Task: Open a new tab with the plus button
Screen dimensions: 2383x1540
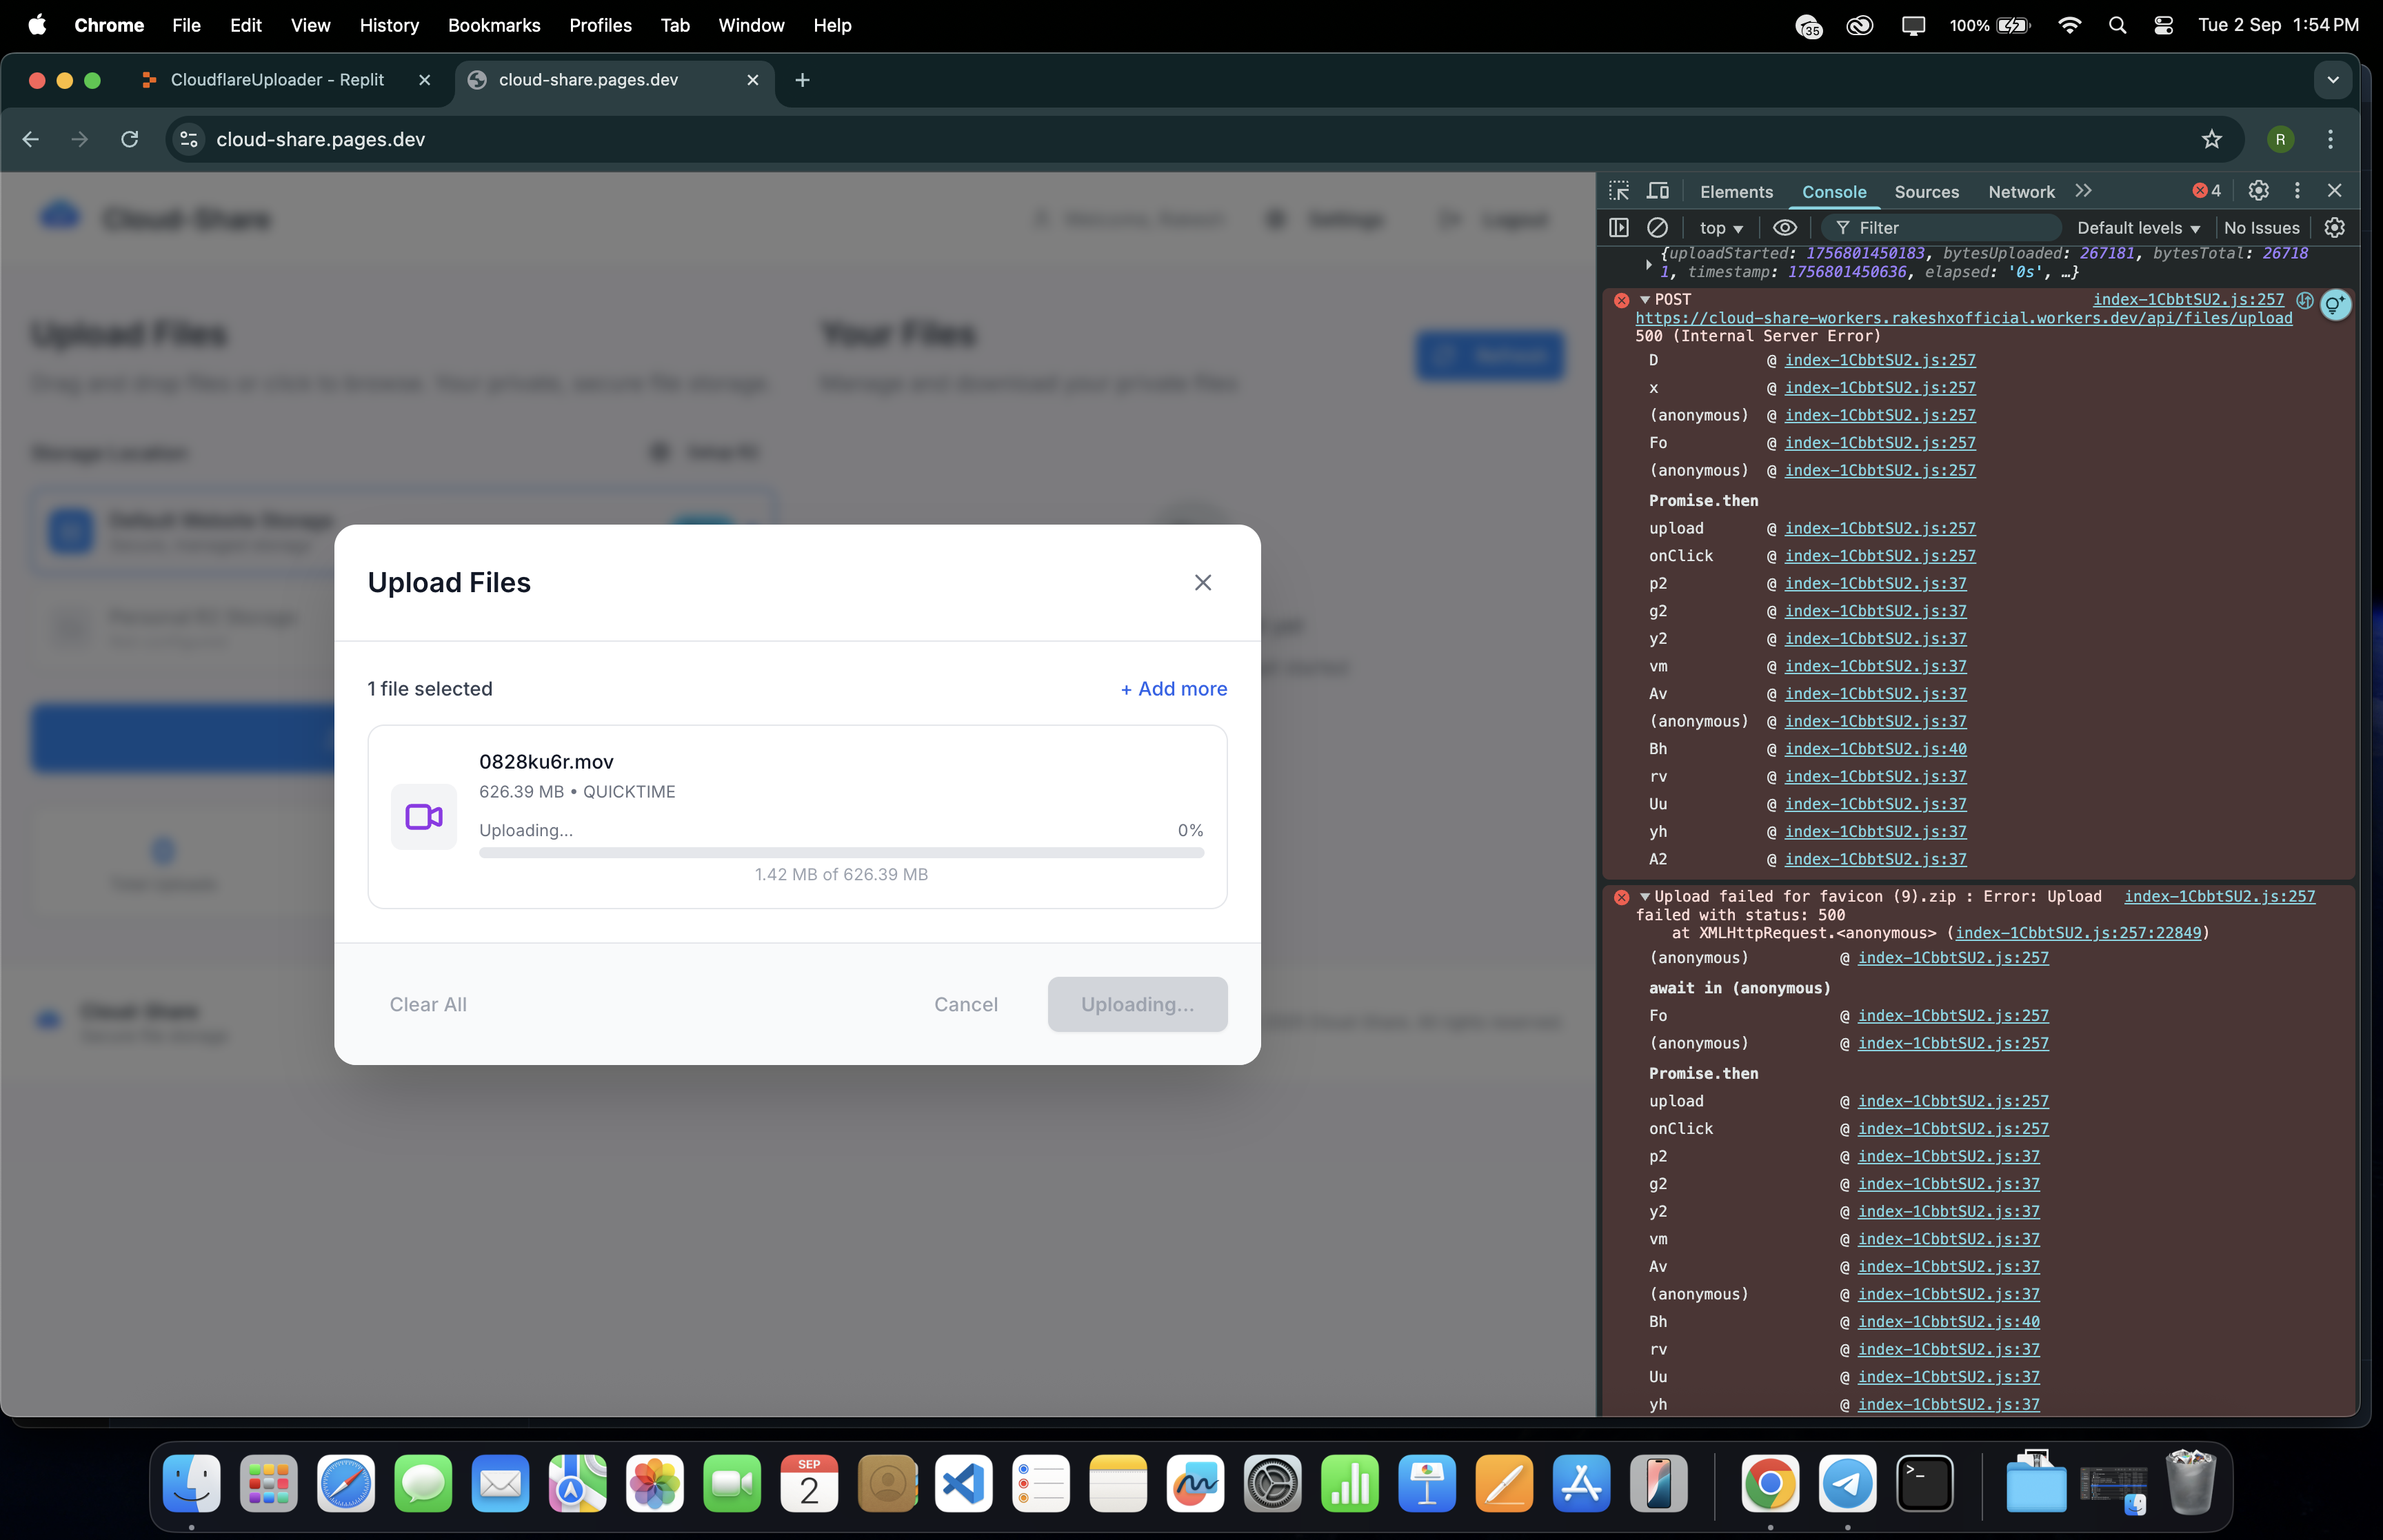Action: 802,80
